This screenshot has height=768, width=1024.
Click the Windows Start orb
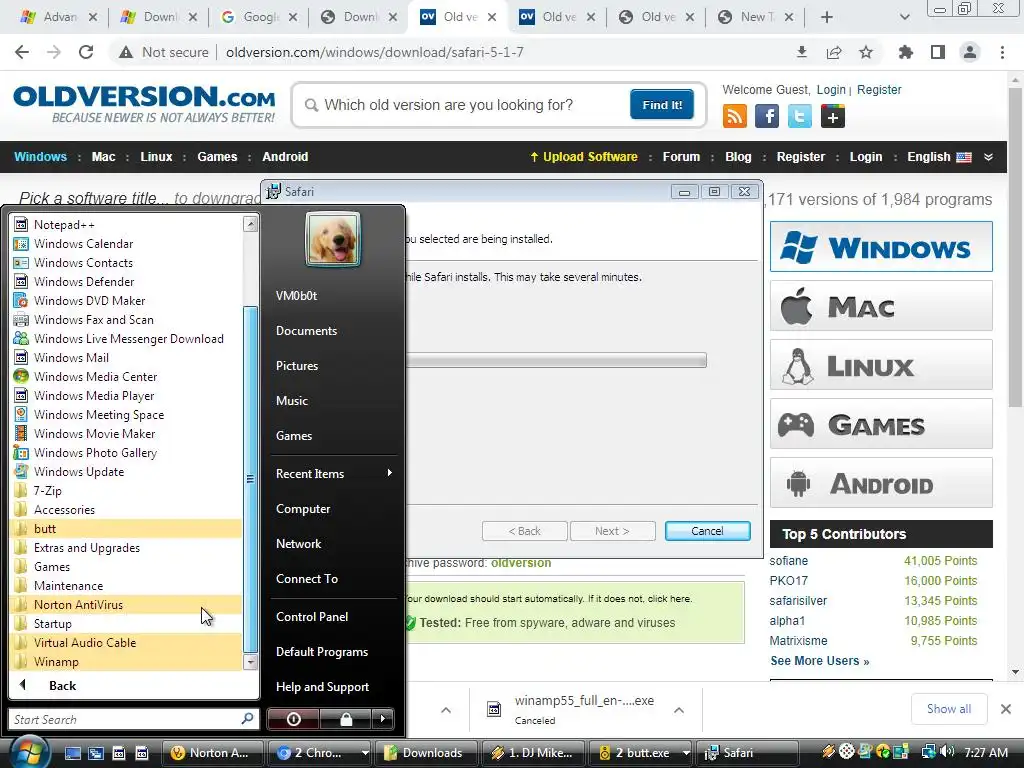(27, 752)
